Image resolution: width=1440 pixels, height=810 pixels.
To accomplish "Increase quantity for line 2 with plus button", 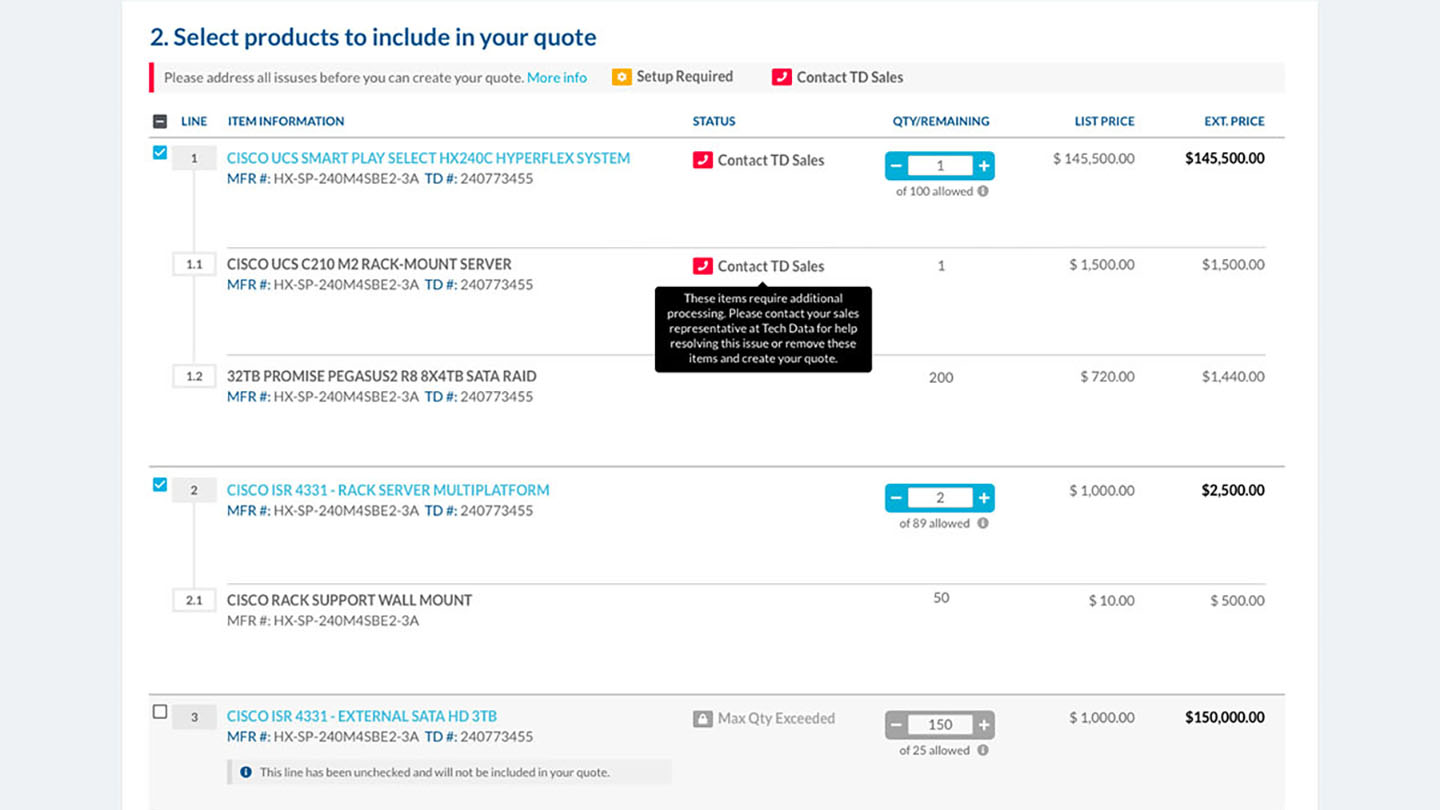I will (x=984, y=498).
